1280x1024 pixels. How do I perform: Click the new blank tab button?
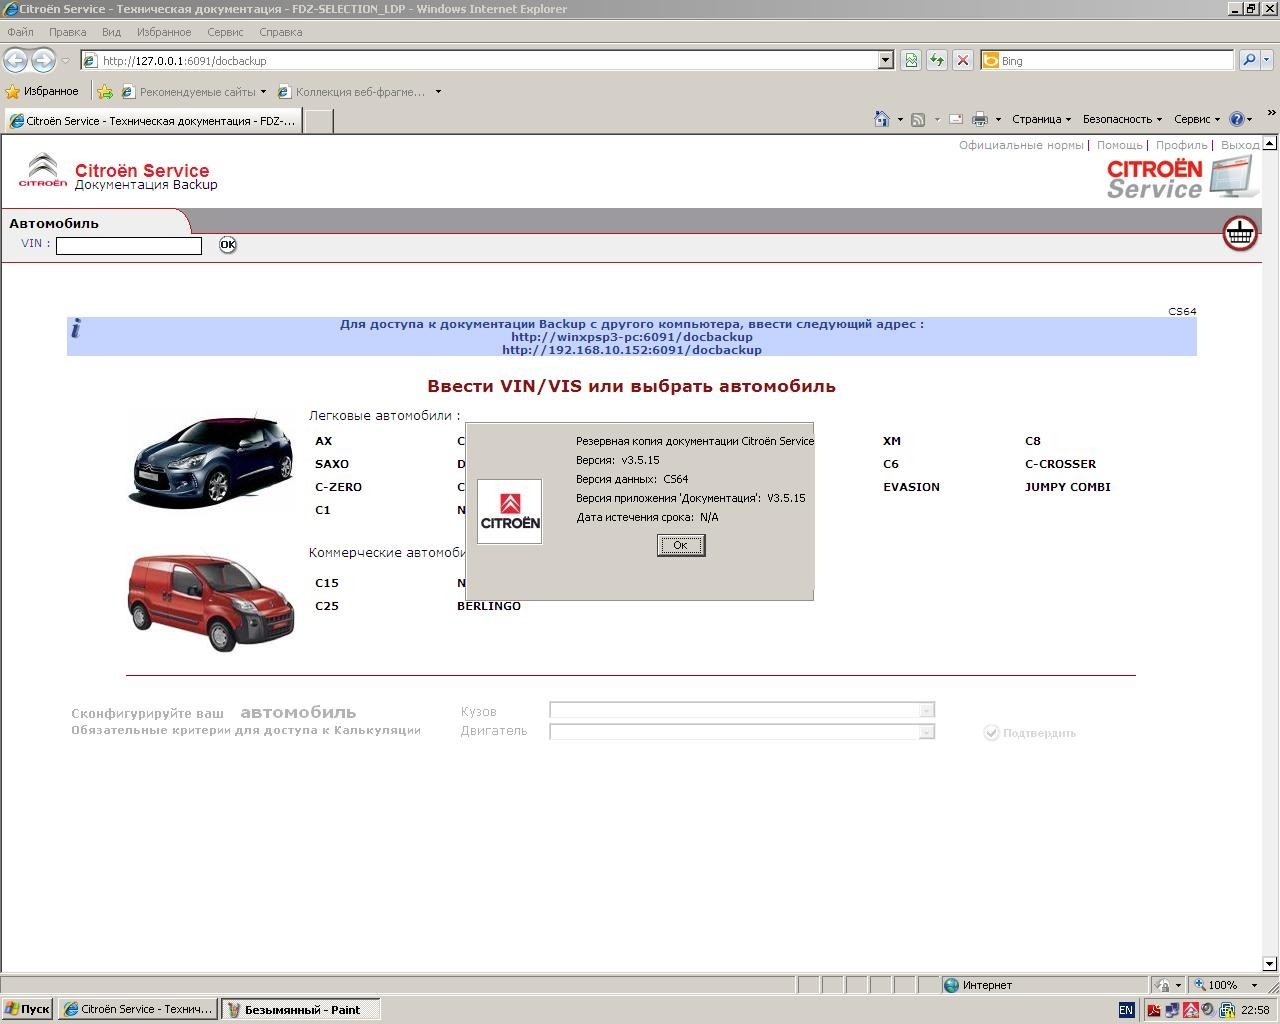pos(318,121)
